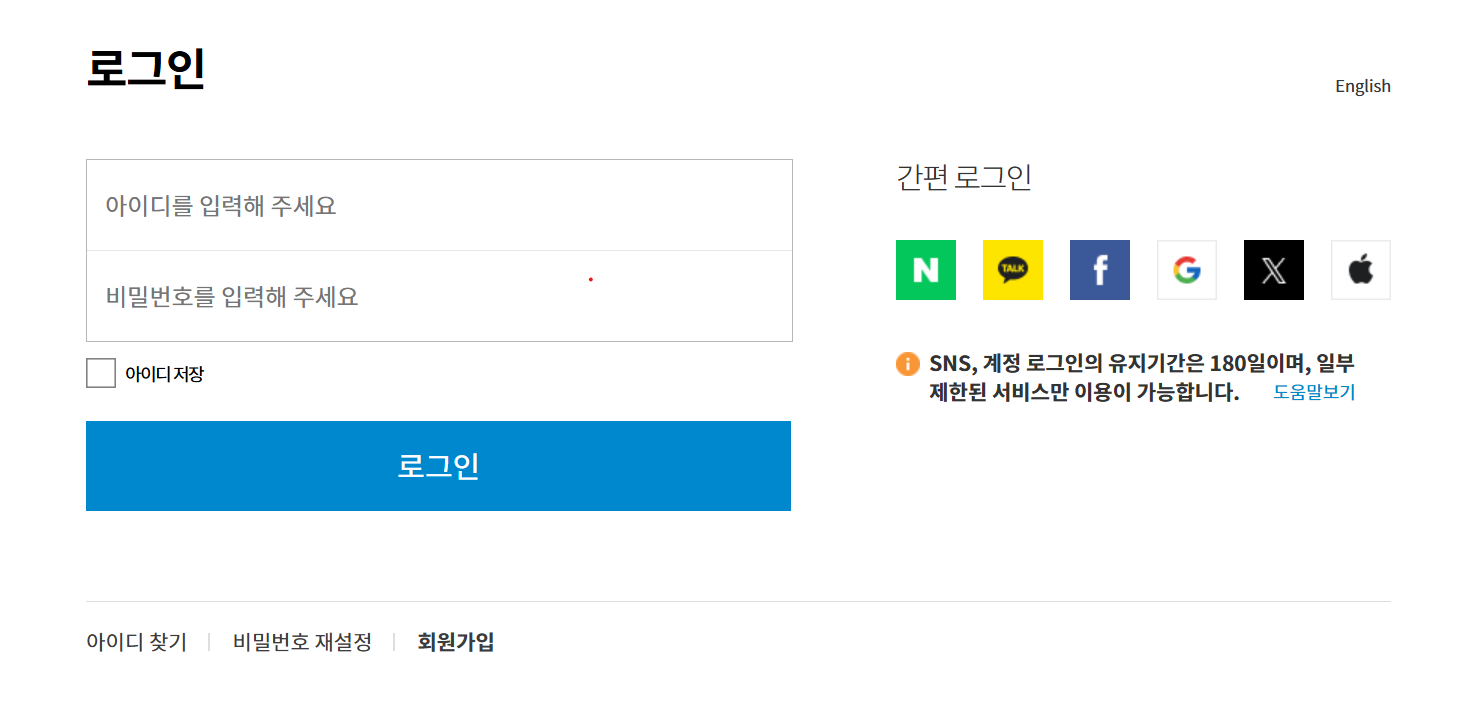Select the Facebook login icon
The width and height of the screenshot is (1468, 706).
tap(1099, 269)
